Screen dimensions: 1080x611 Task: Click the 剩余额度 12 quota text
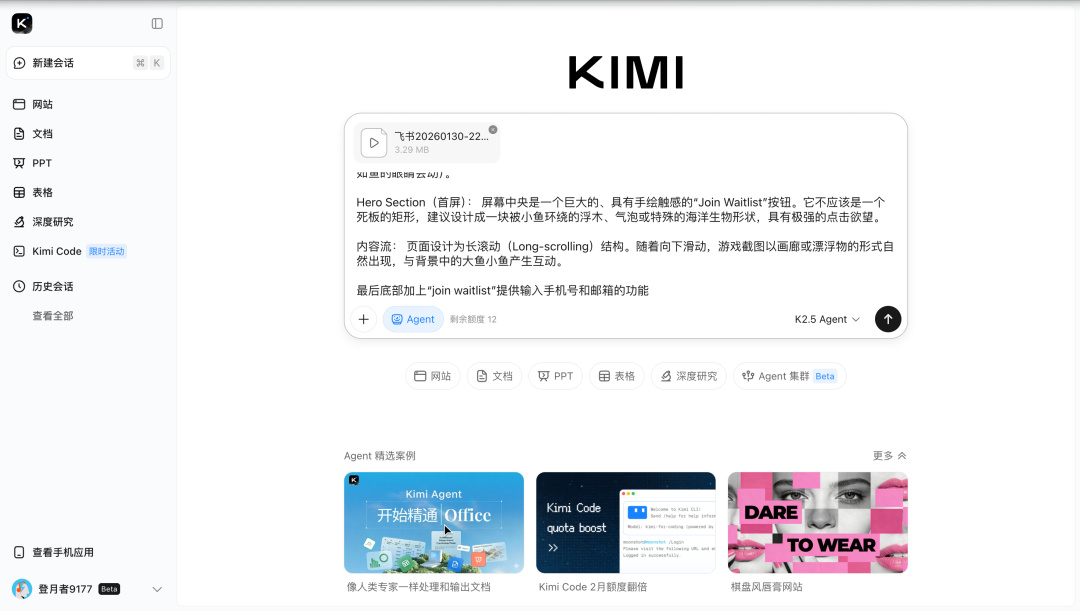point(473,320)
